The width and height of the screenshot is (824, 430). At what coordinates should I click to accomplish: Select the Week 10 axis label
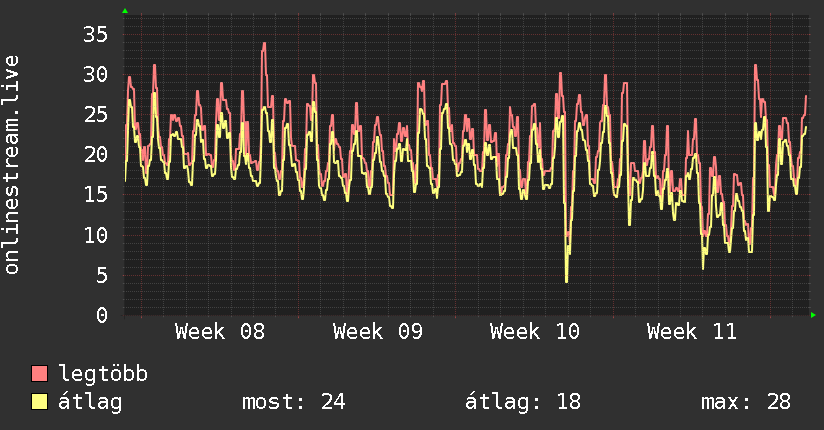535,332
